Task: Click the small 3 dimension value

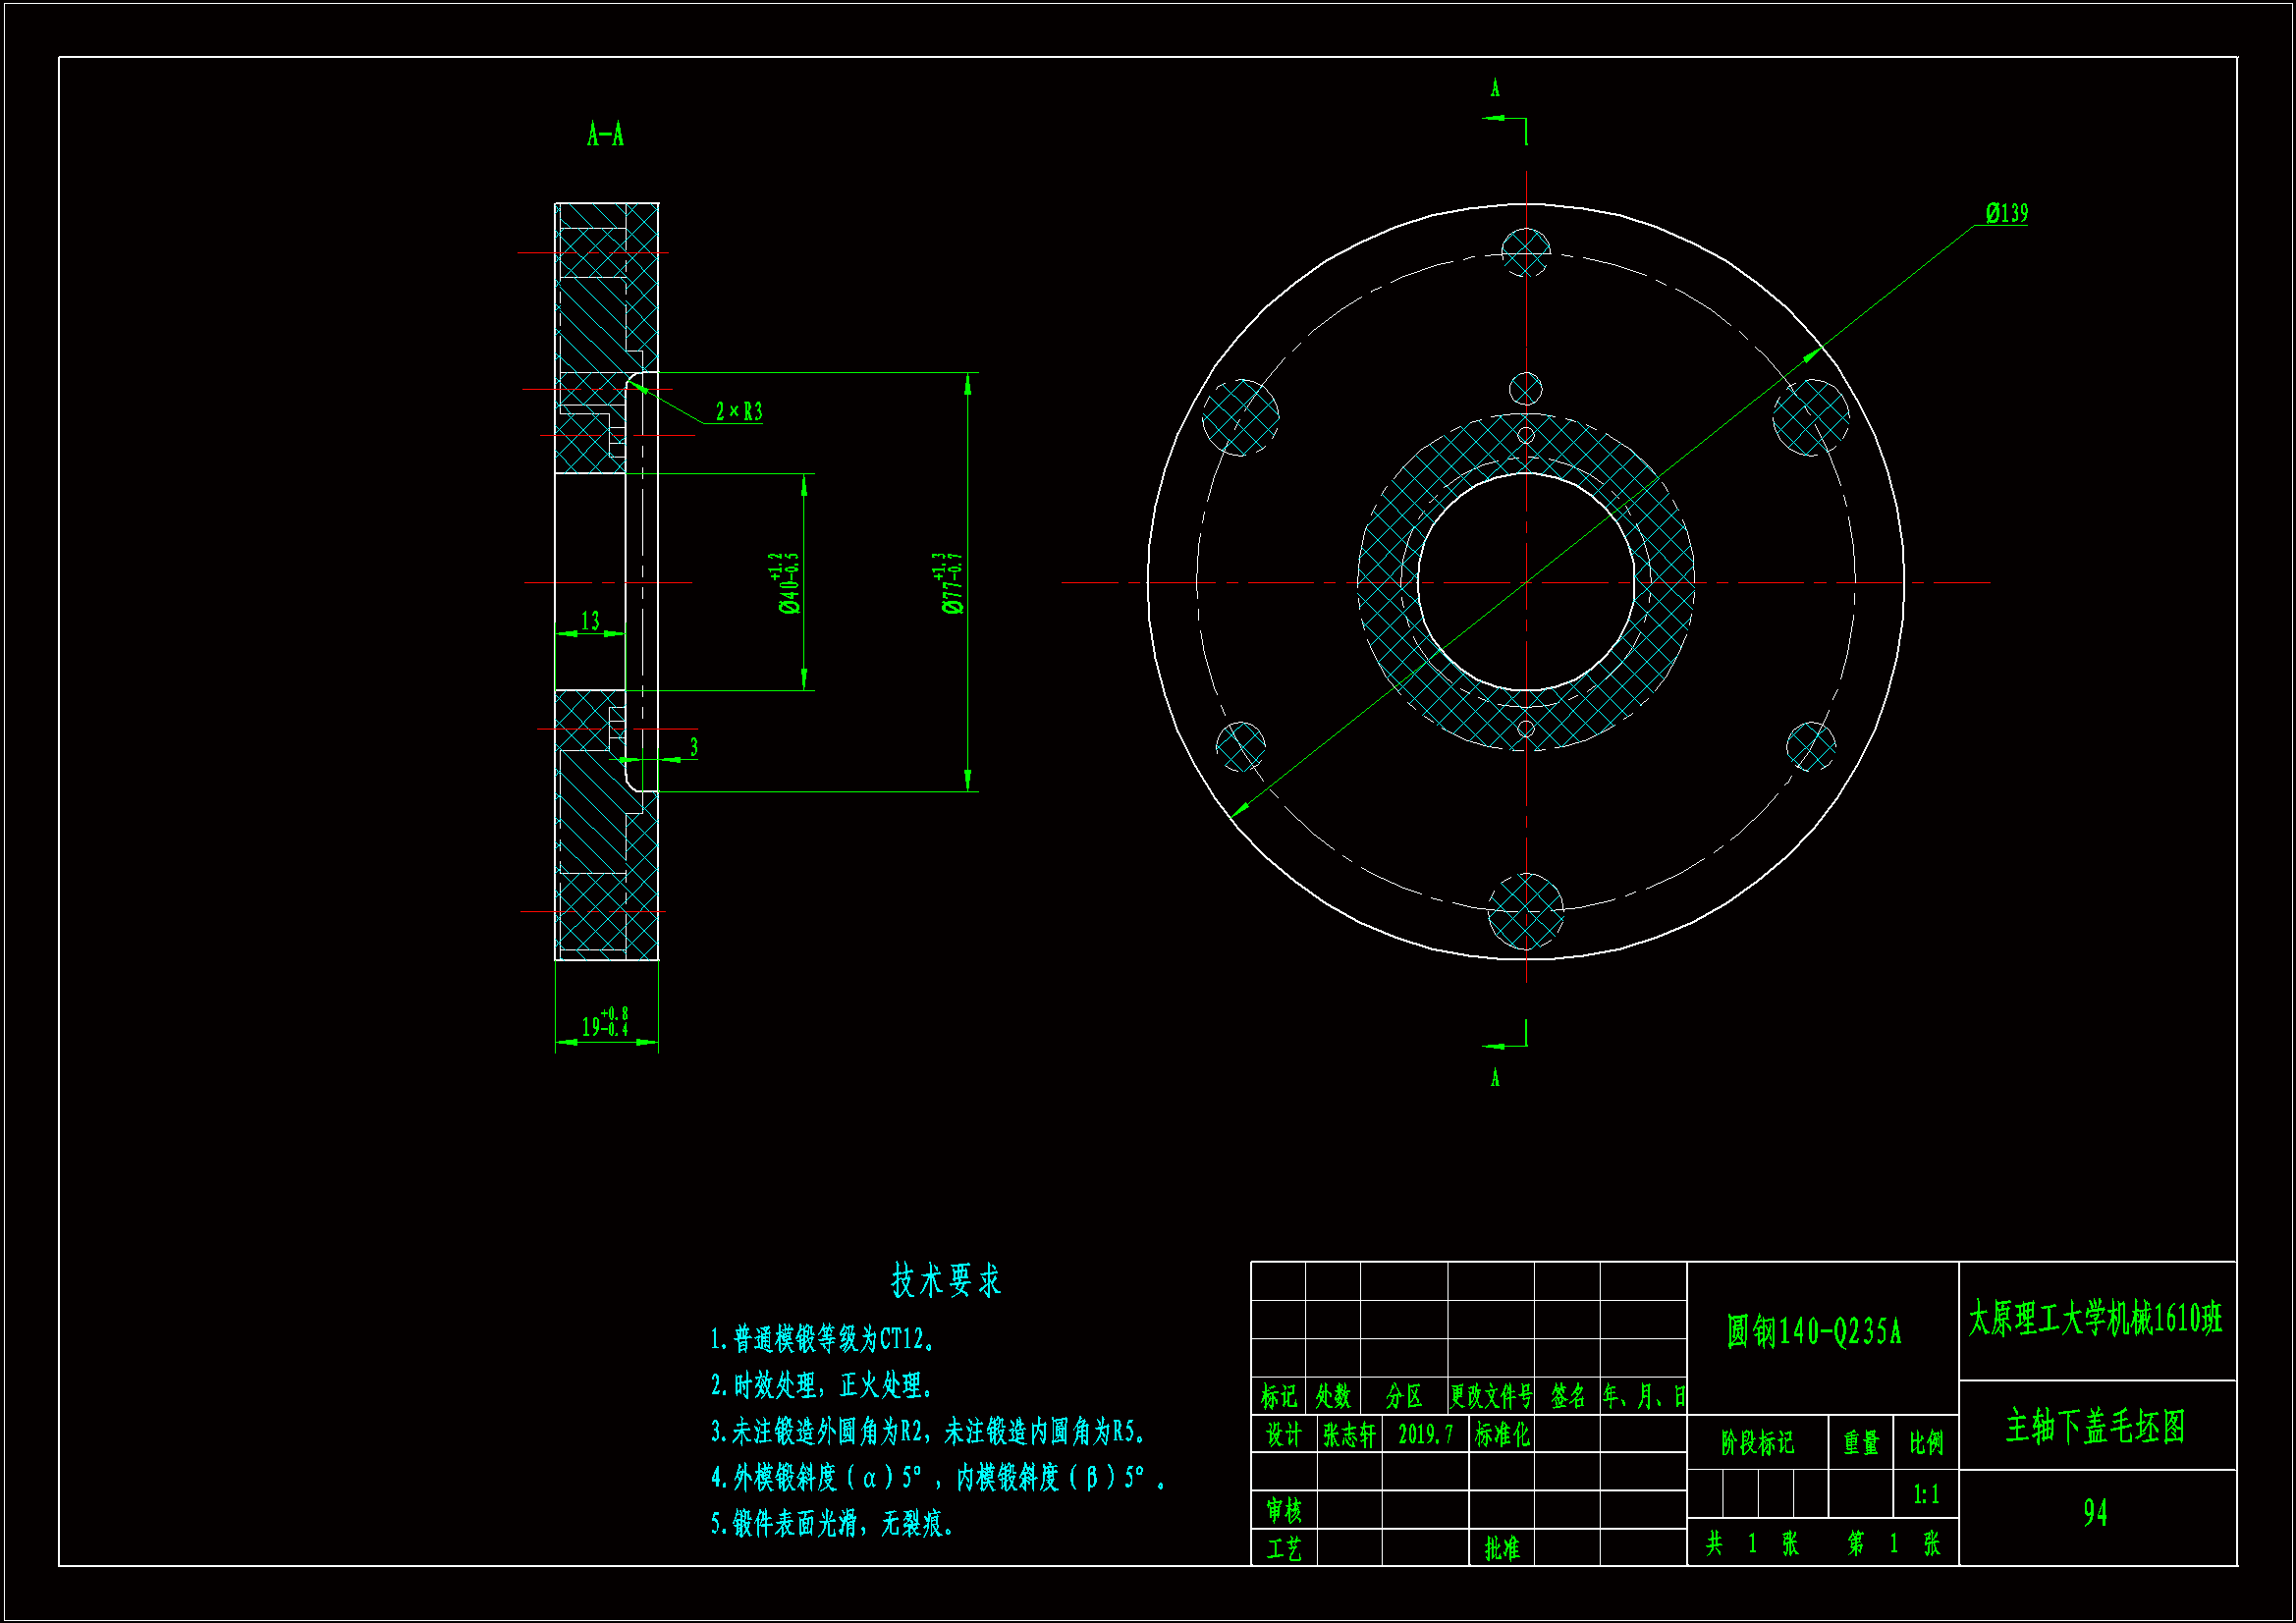Action: (x=693, y=747)
